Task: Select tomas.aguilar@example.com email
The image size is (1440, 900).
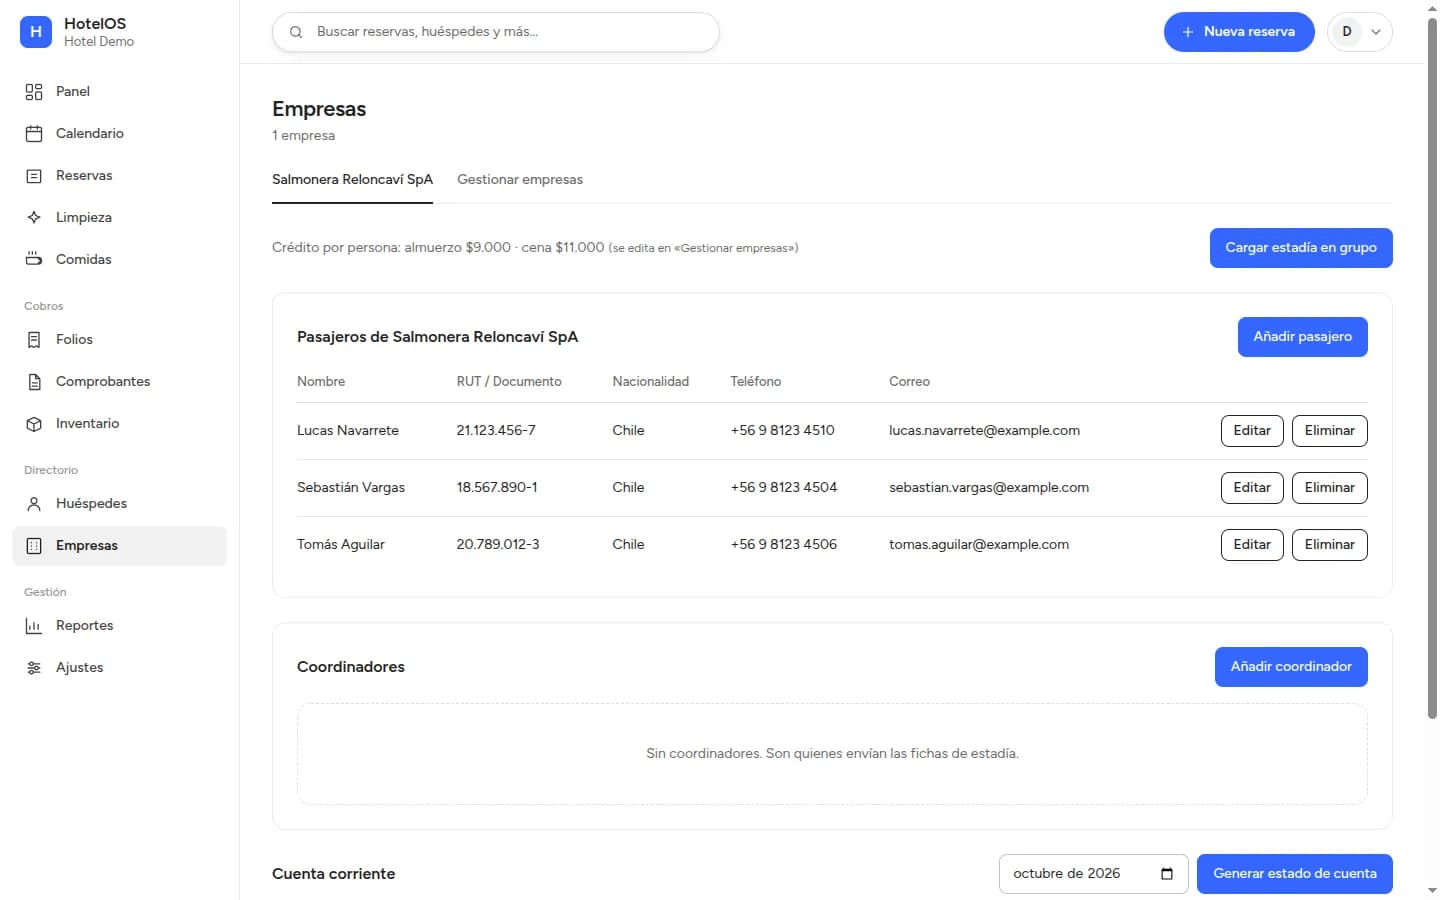Action: [x=979, y=545]
